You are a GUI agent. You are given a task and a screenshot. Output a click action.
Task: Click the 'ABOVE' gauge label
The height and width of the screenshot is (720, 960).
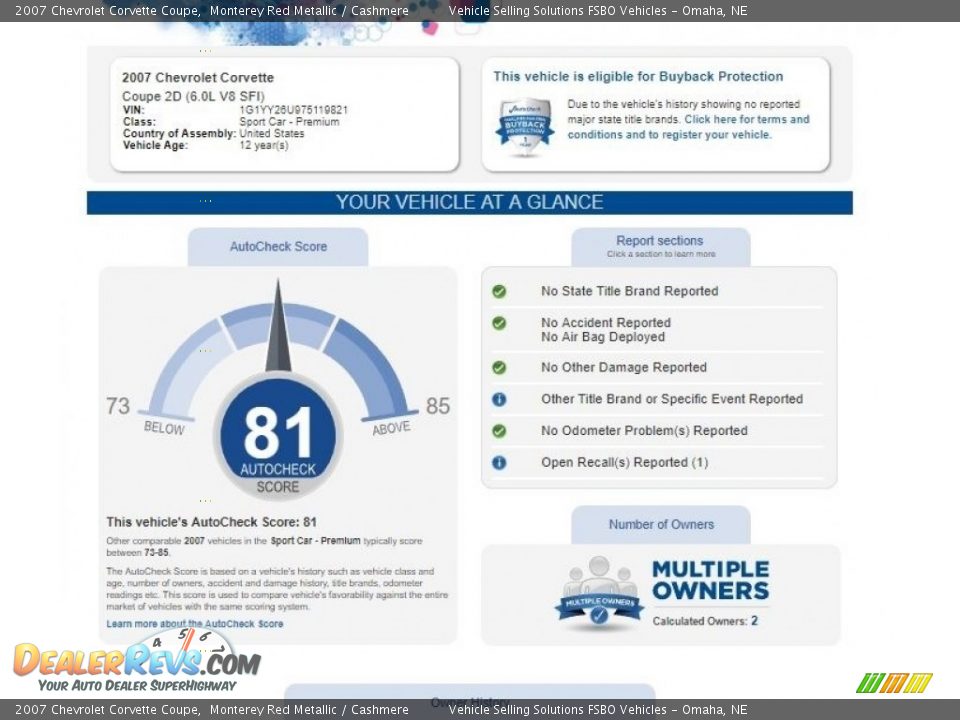click(x=391, y=427)
